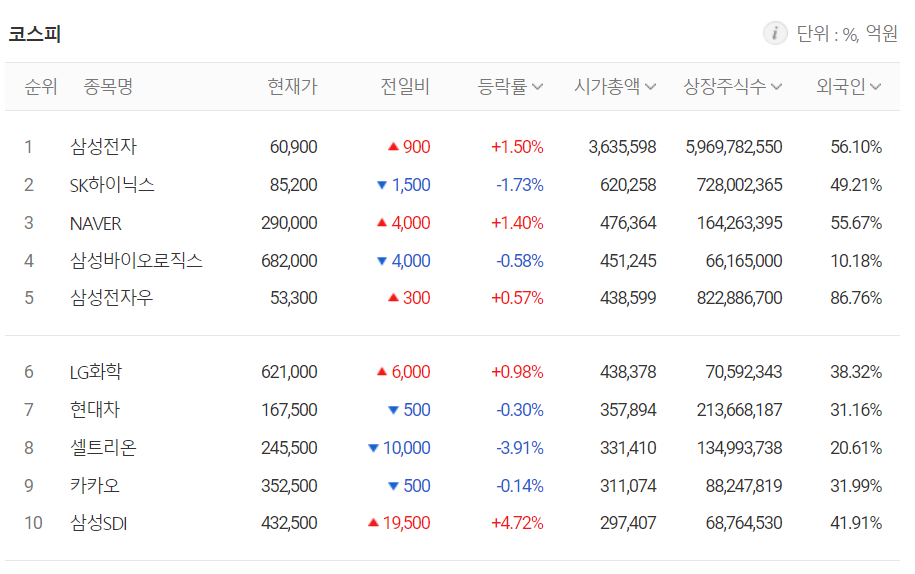
Task: Open the 외국인 sort dropdown
Action: pyautogui.click(x=848, y=86)
